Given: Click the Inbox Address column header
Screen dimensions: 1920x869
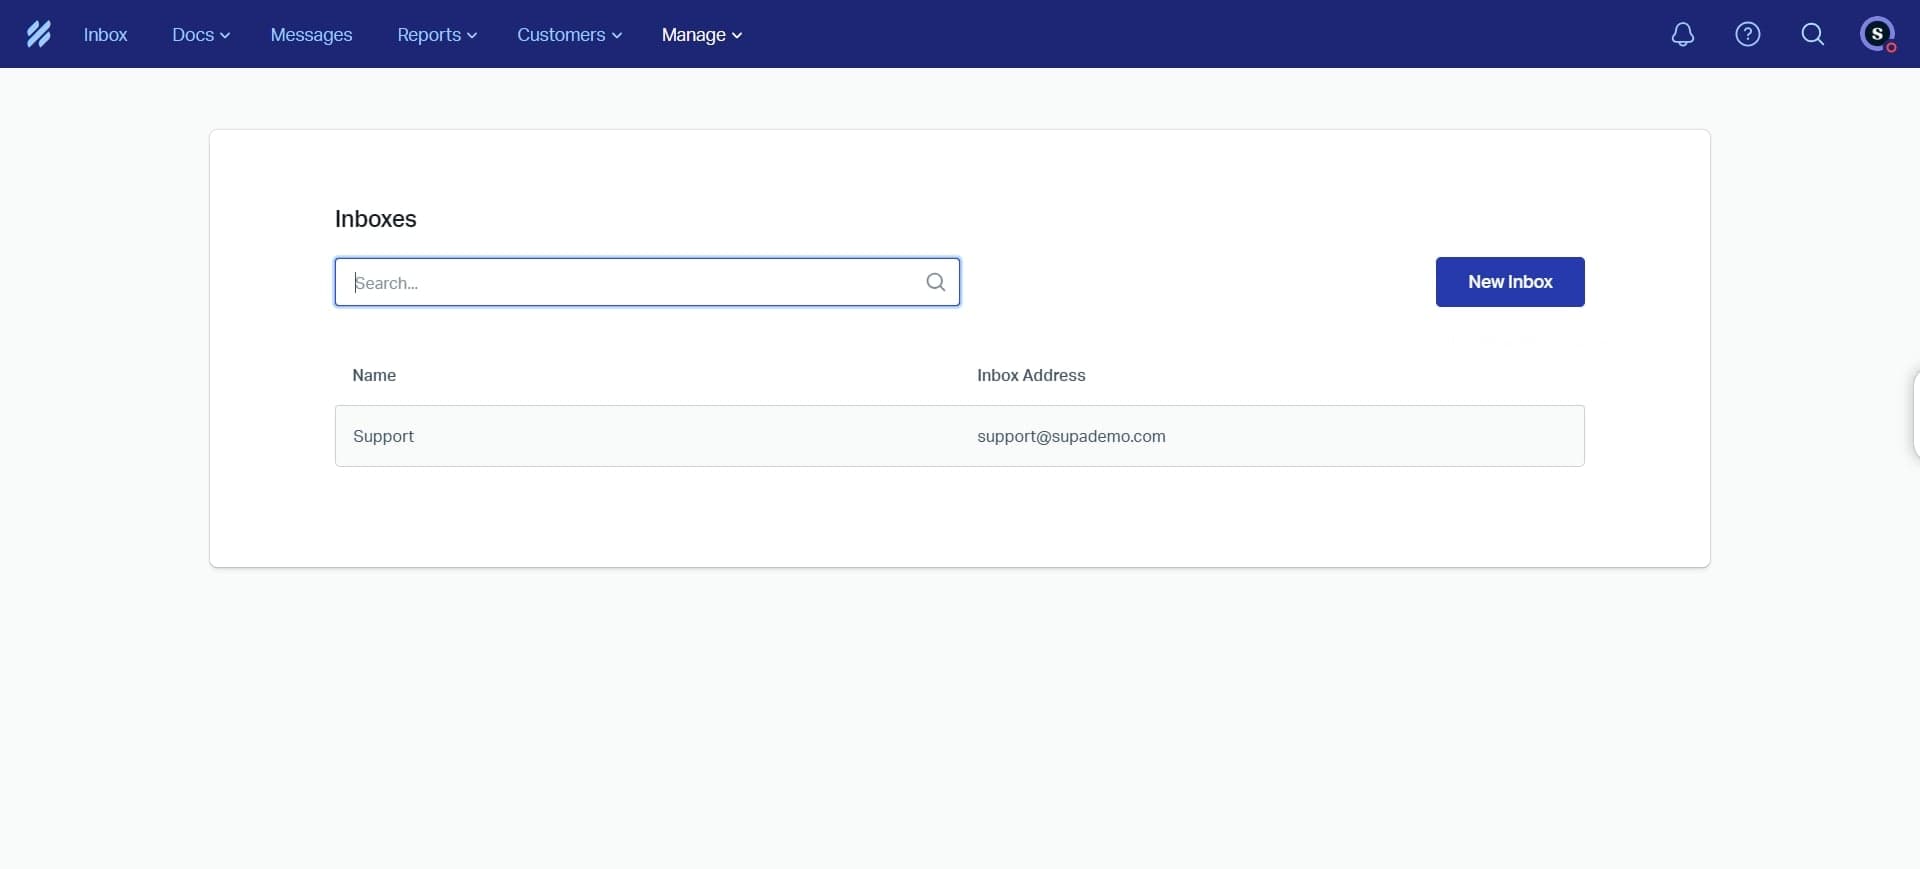Looking at the screenshot, I should coord(1030,375).
